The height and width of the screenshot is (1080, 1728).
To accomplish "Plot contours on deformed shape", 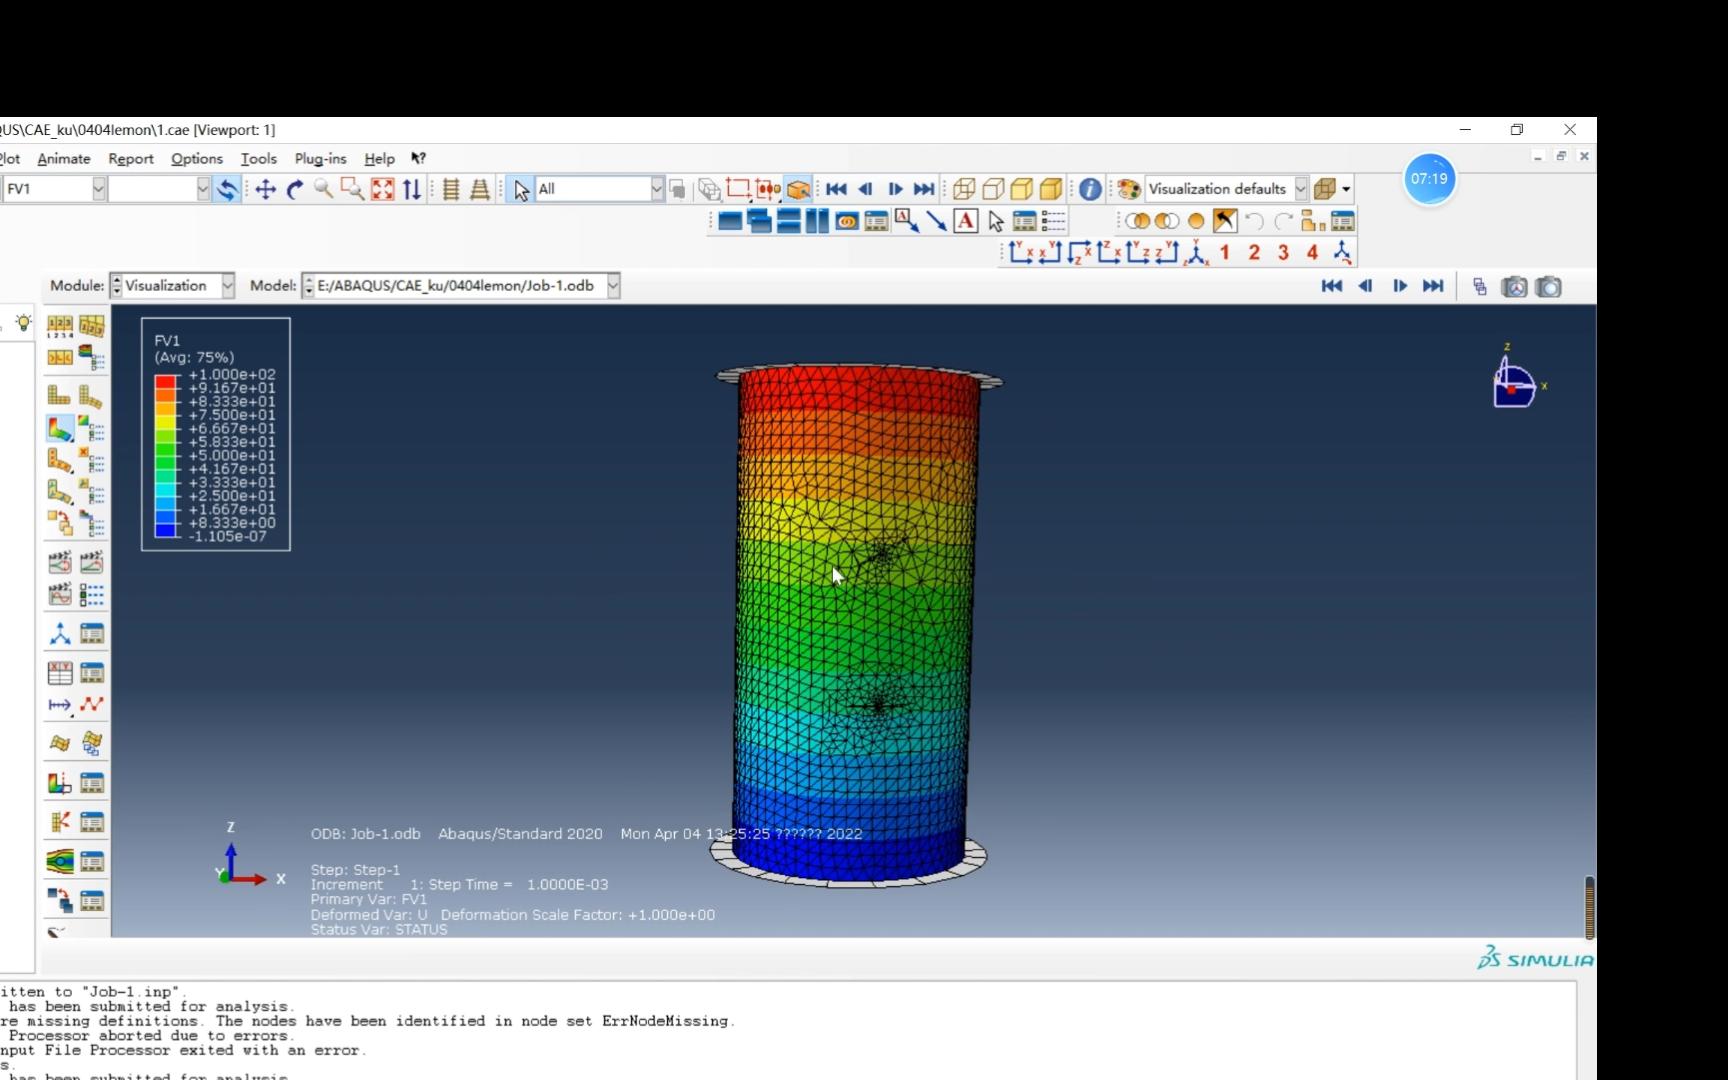I will tap(60, 429).
